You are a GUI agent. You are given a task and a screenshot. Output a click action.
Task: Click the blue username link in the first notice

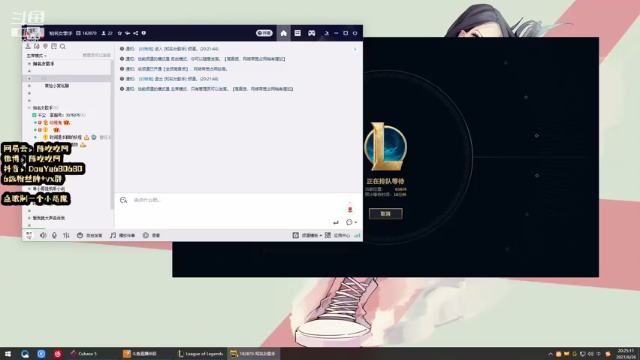[x=146, y=49]
